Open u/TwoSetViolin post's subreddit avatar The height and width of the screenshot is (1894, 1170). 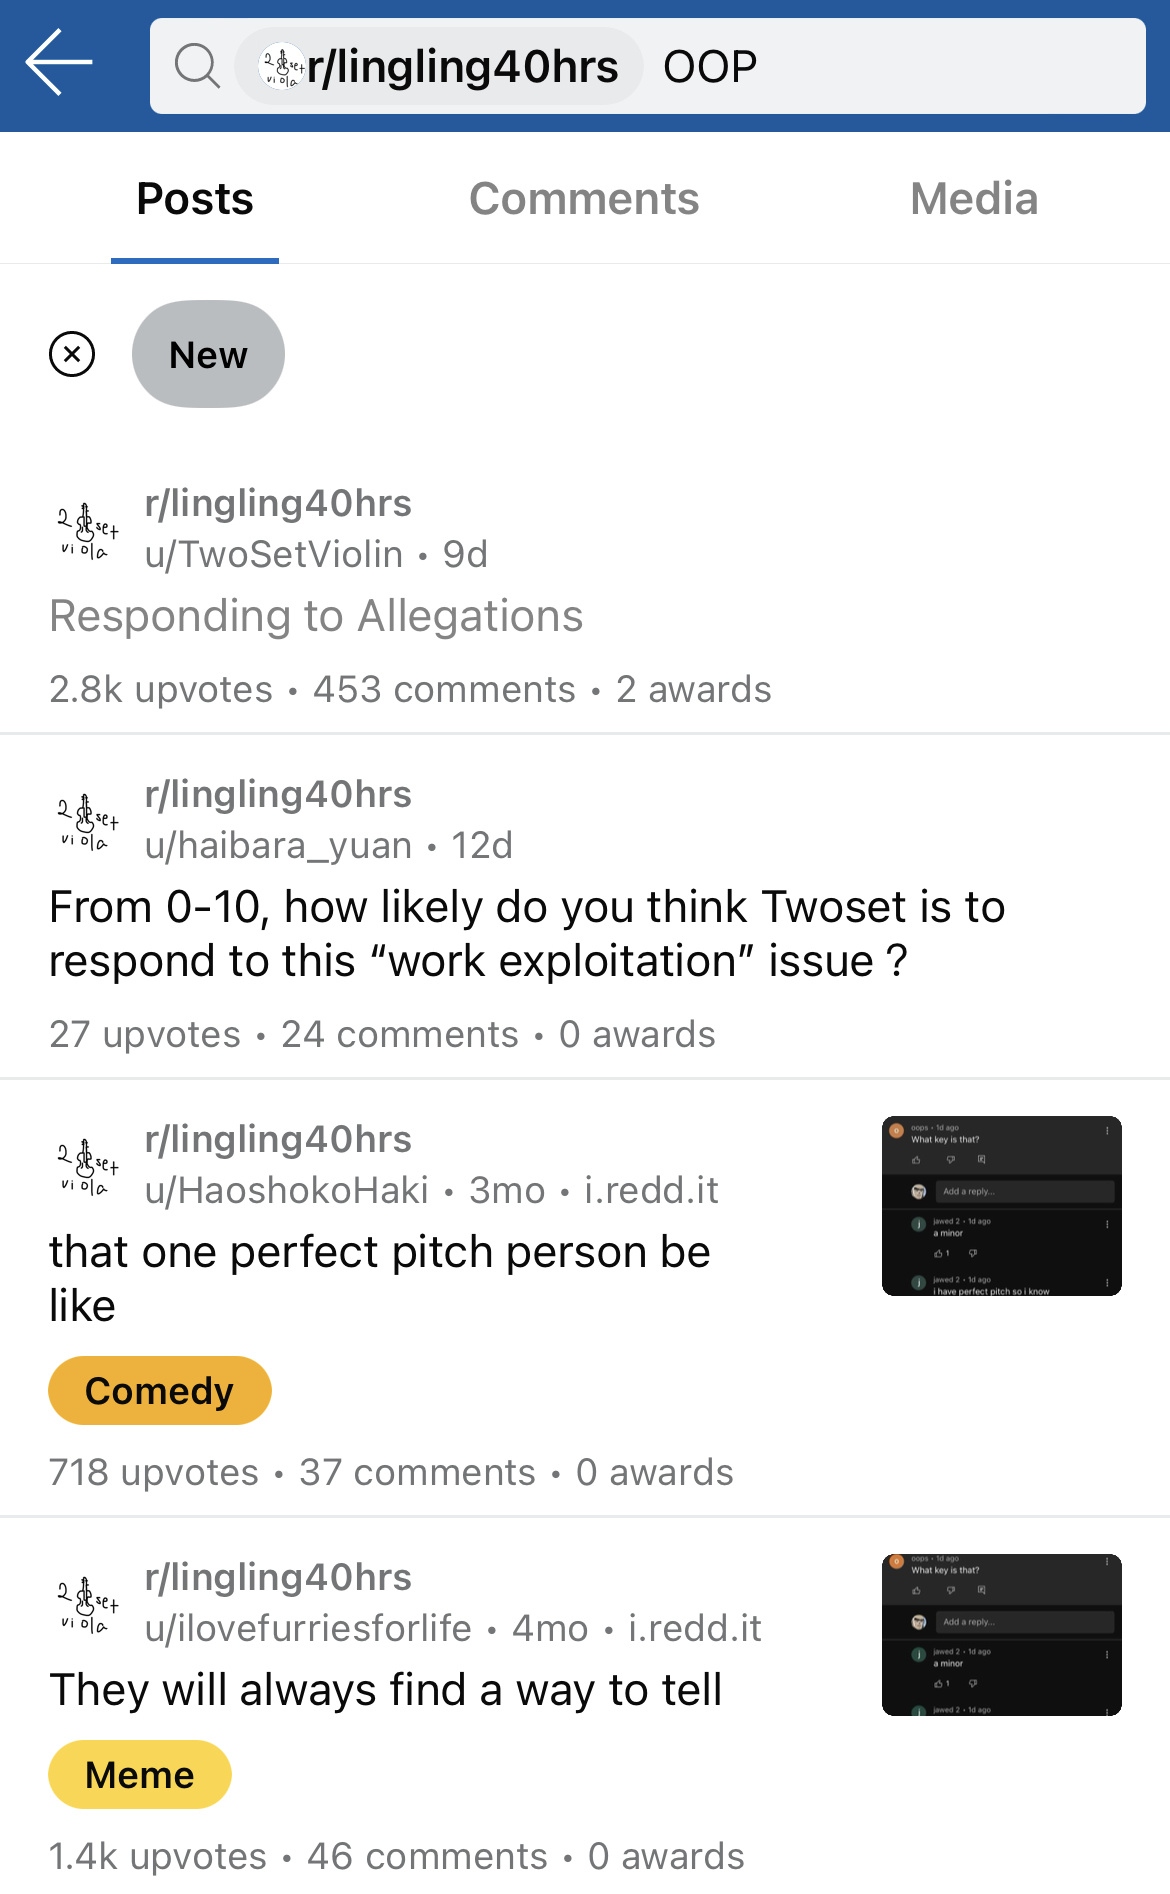click(x=87, y=530)
